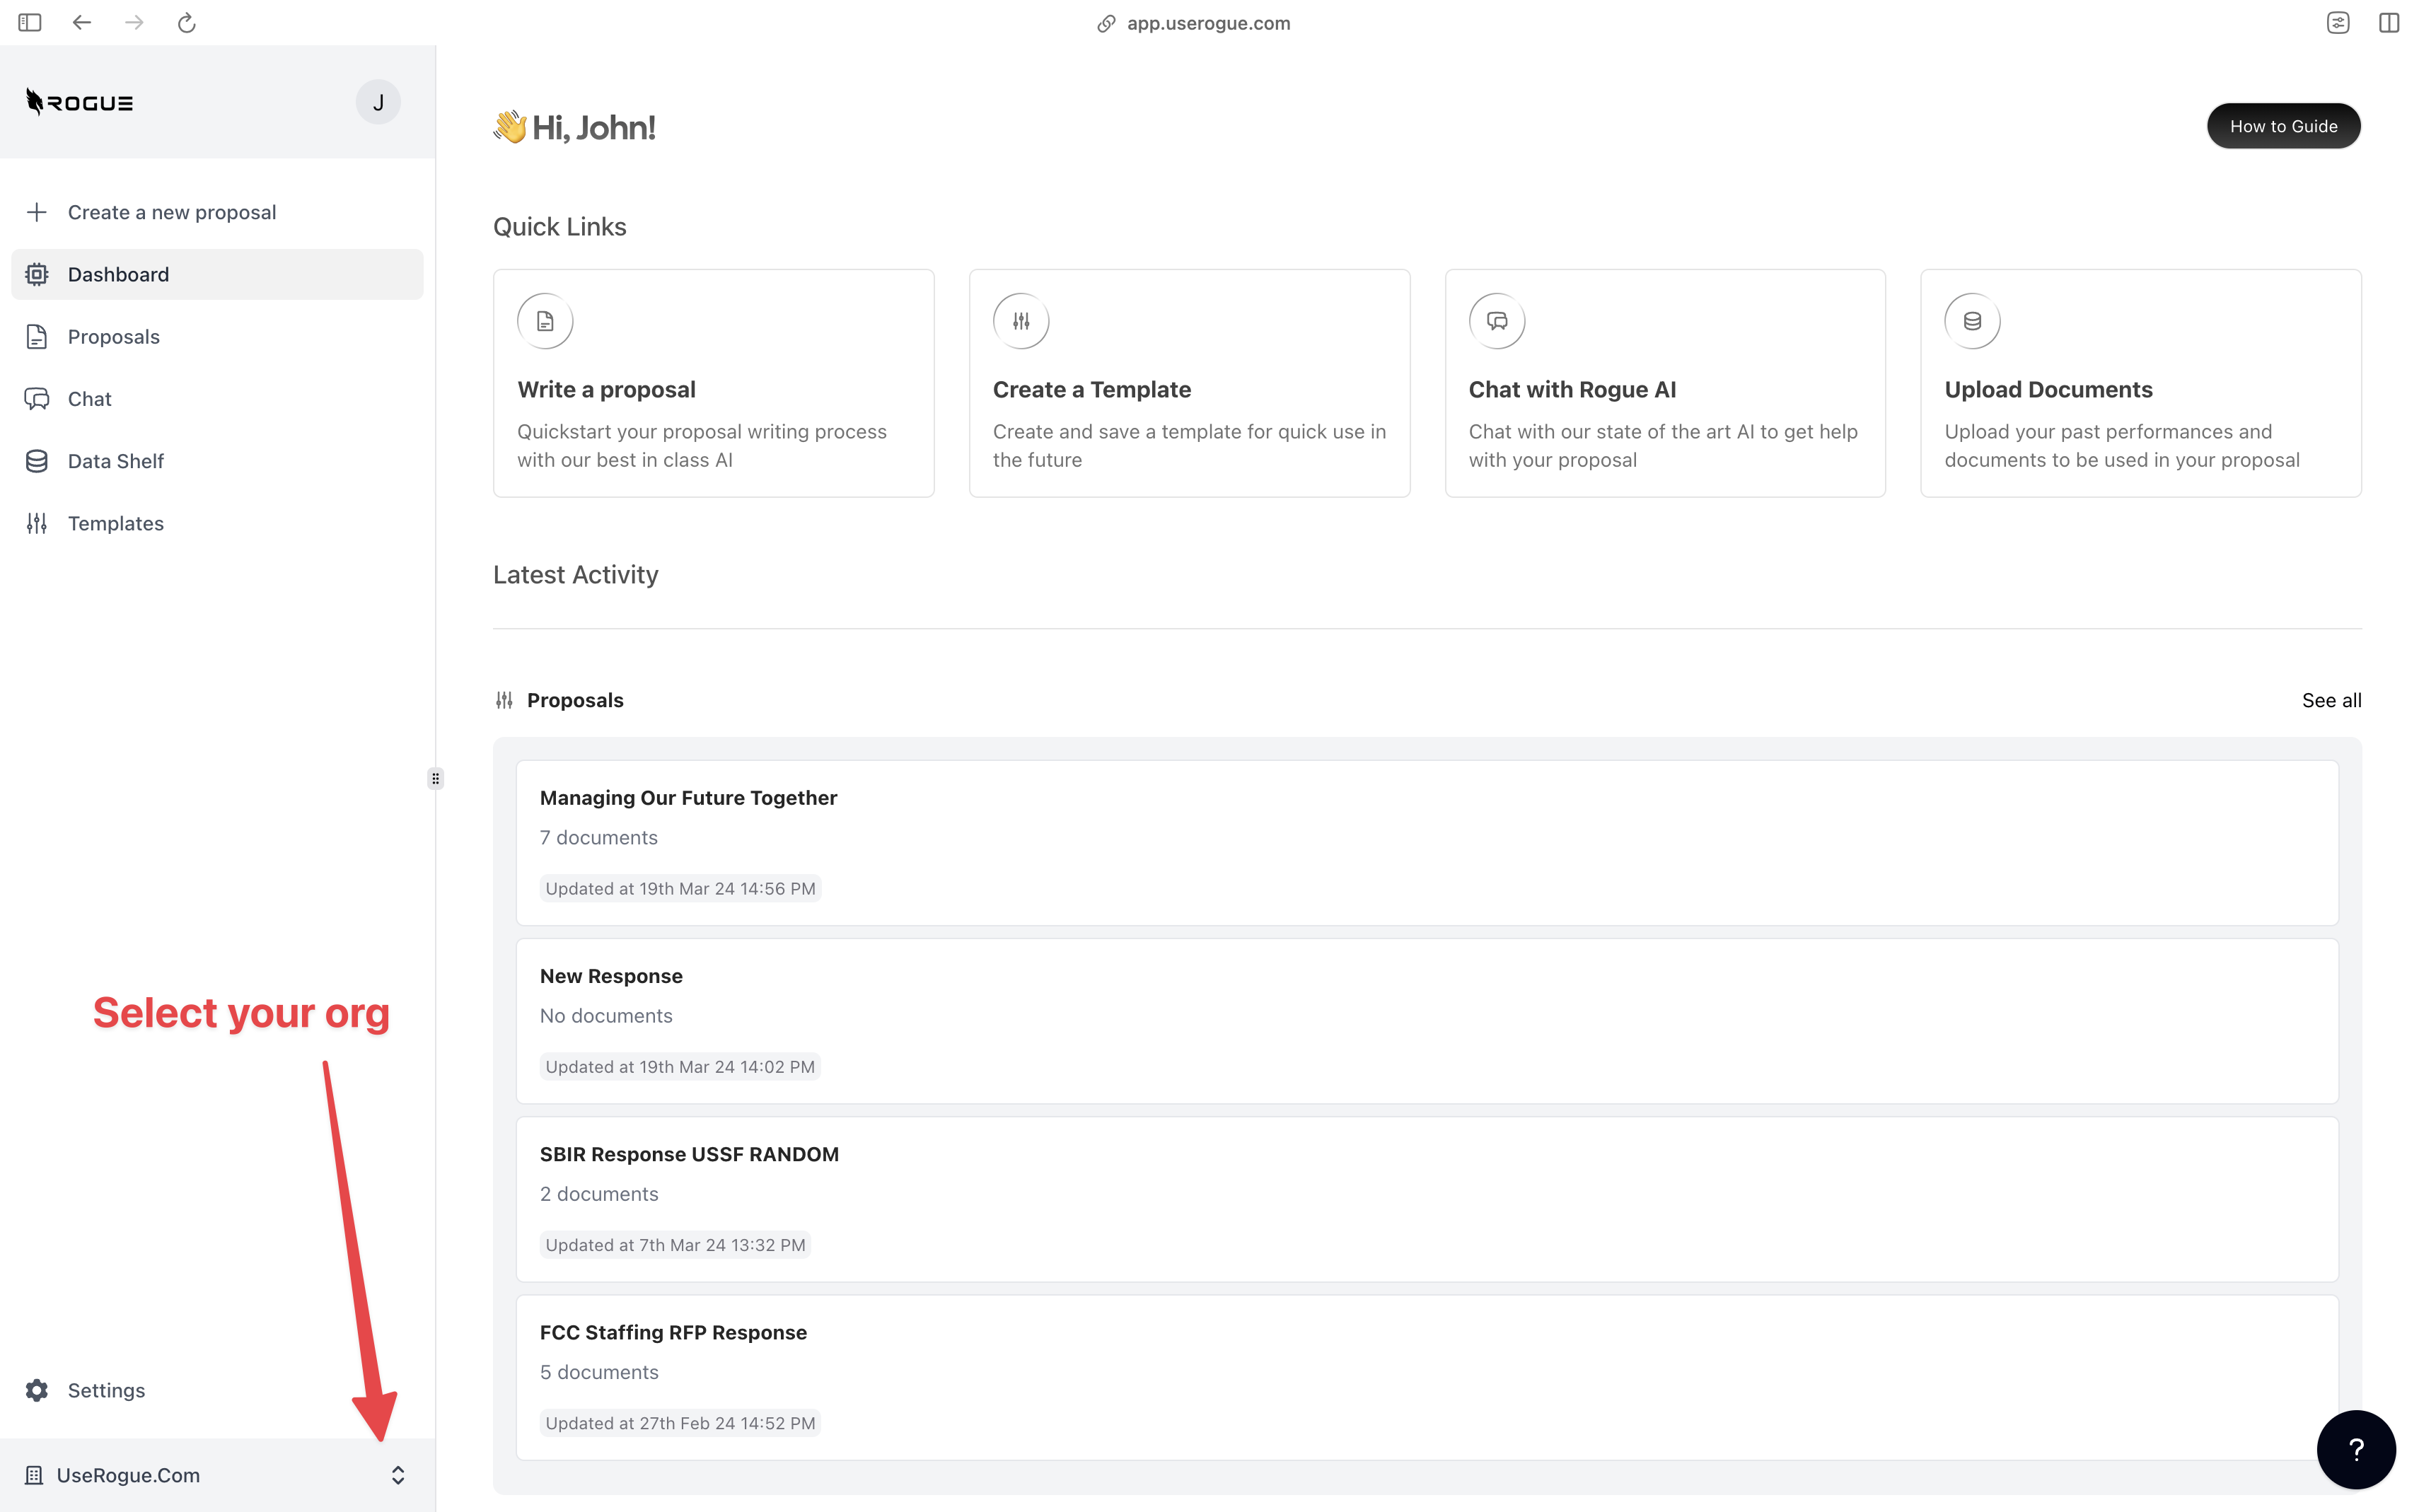The image size is (2419, 1512).
Task: Click Create a new proposal
Action: [x=171, y=212]
